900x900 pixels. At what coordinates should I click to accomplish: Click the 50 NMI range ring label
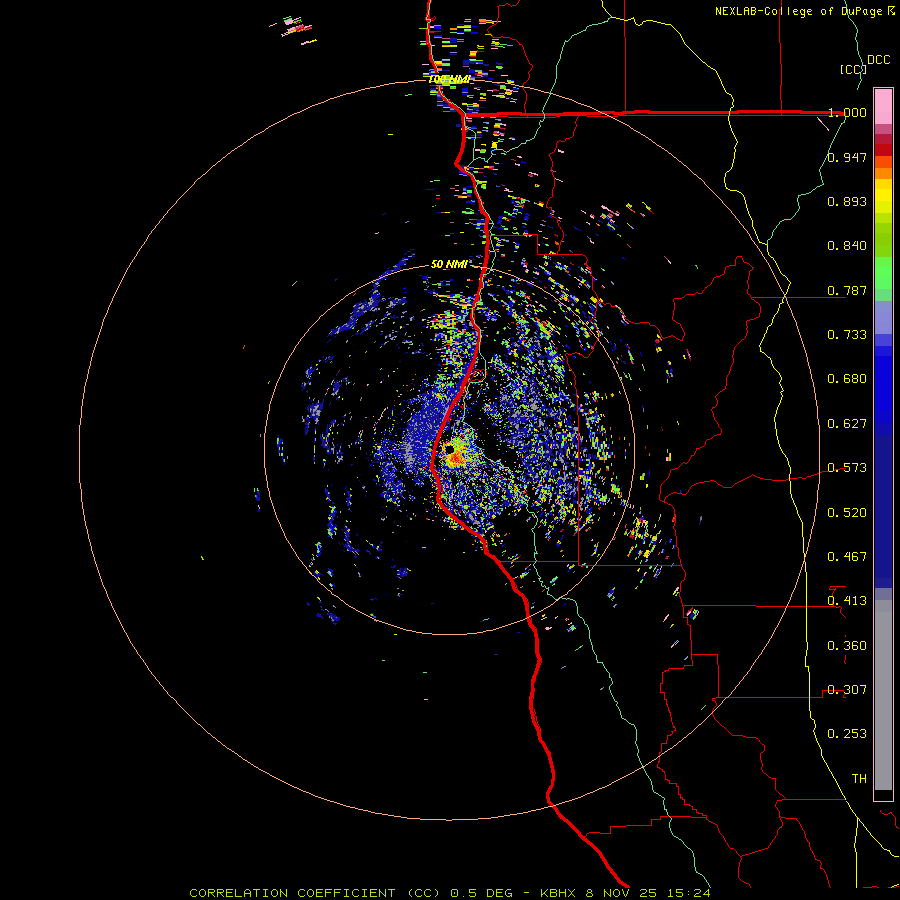[x=449, y=264]
